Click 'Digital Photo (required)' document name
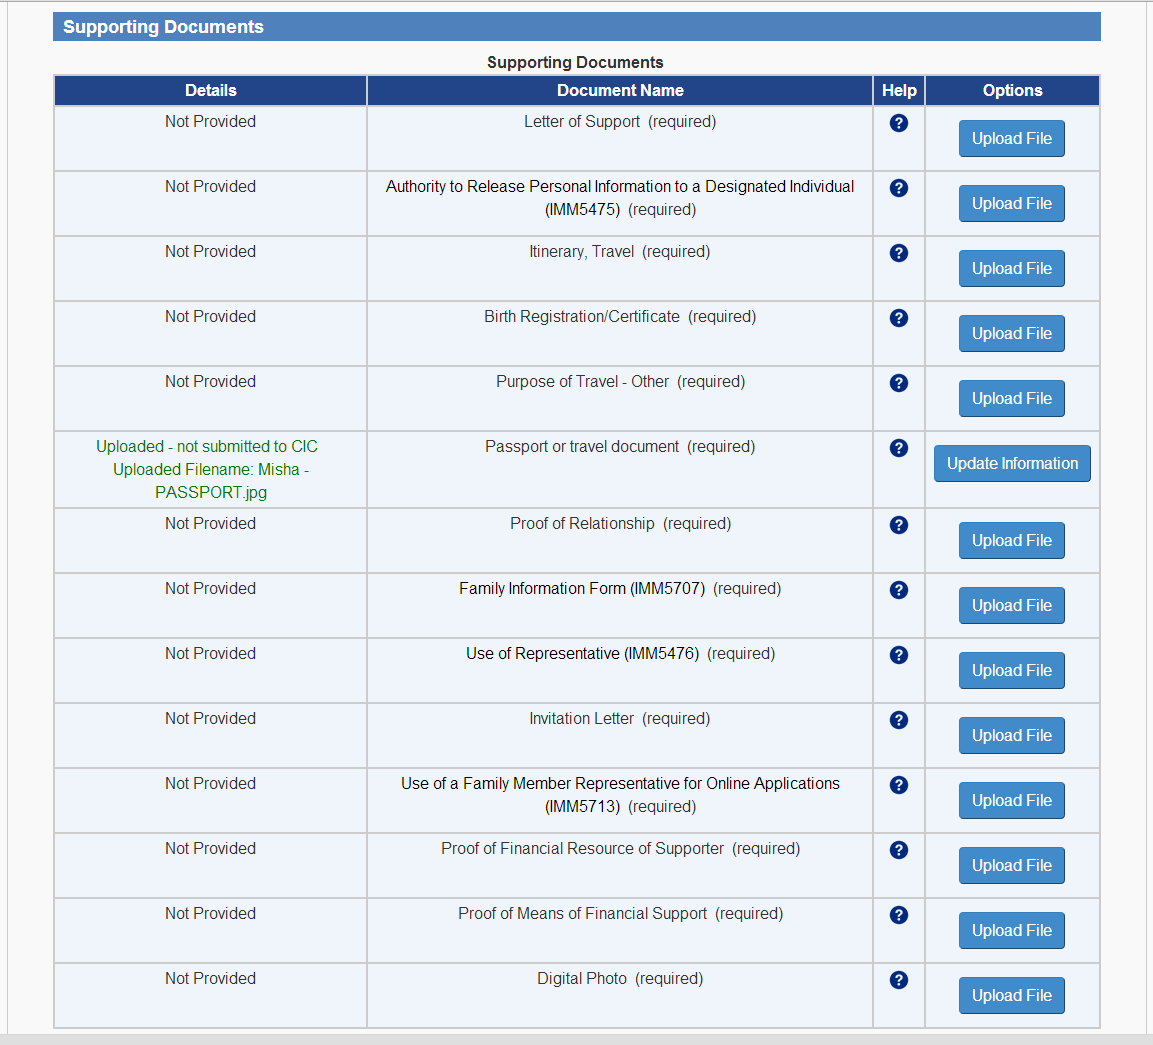 pyautogui.click(x=620, y=978)
